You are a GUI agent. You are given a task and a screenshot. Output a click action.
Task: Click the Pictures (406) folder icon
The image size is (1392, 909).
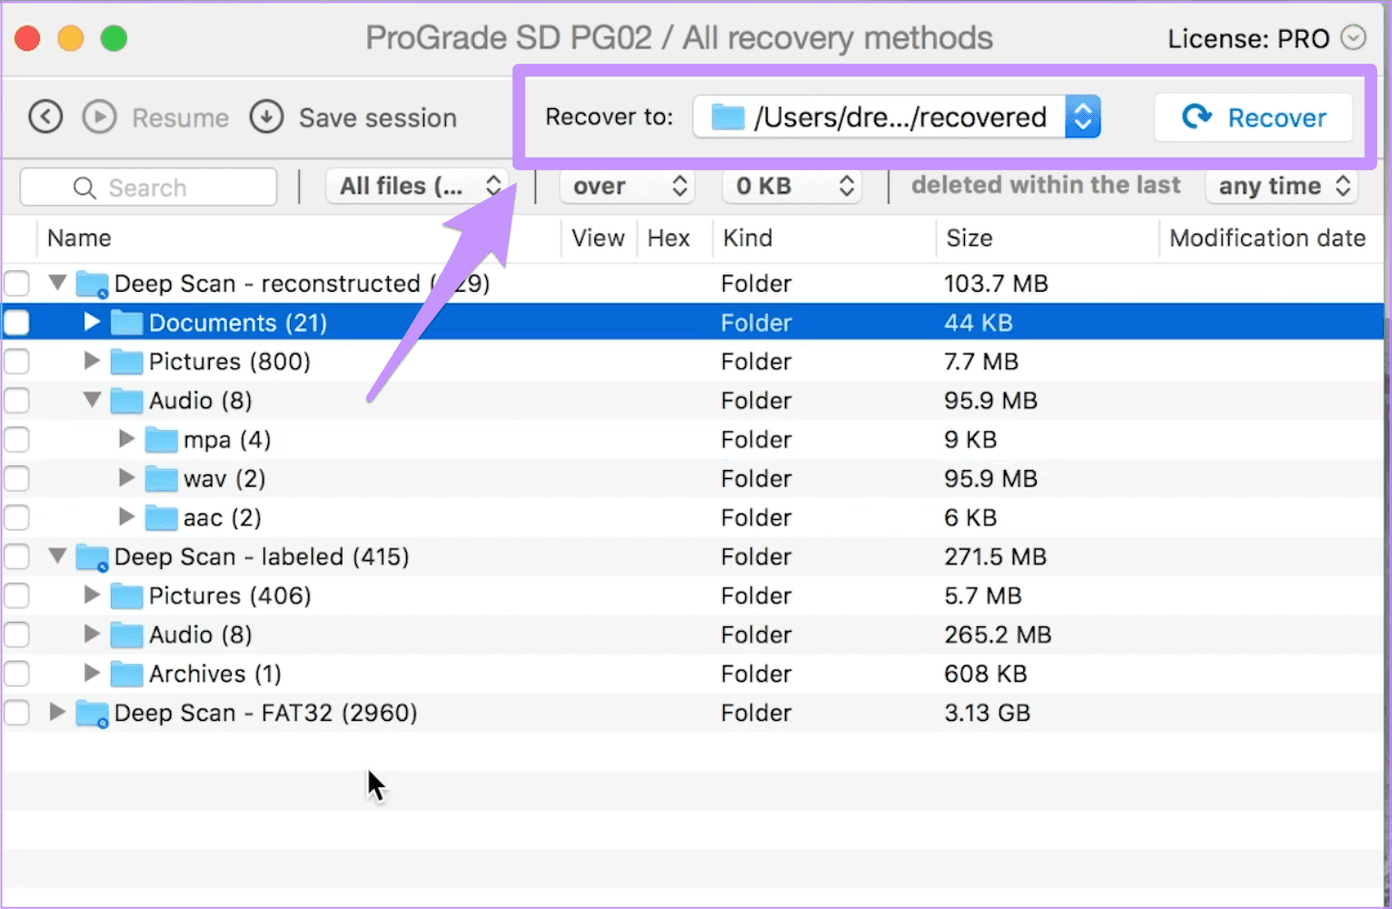(126, 596)
